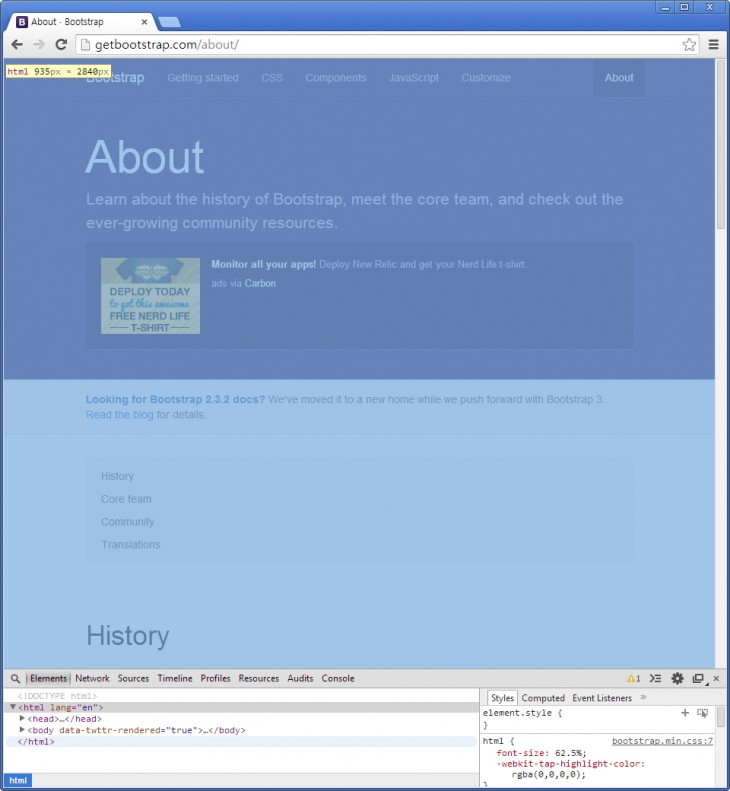Close the DevTools panel
This screenshot has height=791, width=730.
[716, 679]
